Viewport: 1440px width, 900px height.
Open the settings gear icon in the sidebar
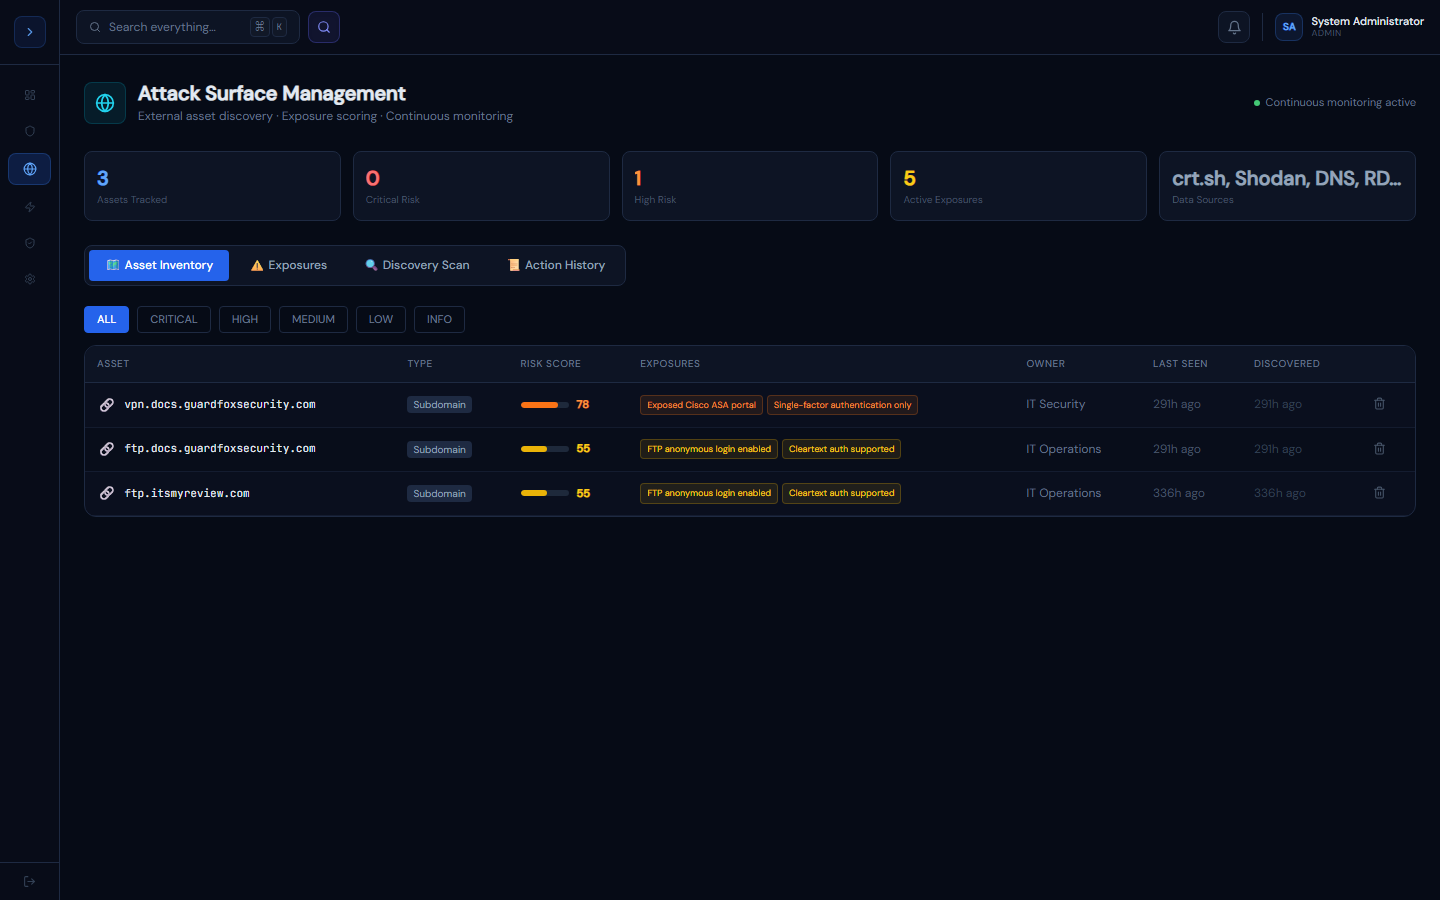(x=30, y=279)
